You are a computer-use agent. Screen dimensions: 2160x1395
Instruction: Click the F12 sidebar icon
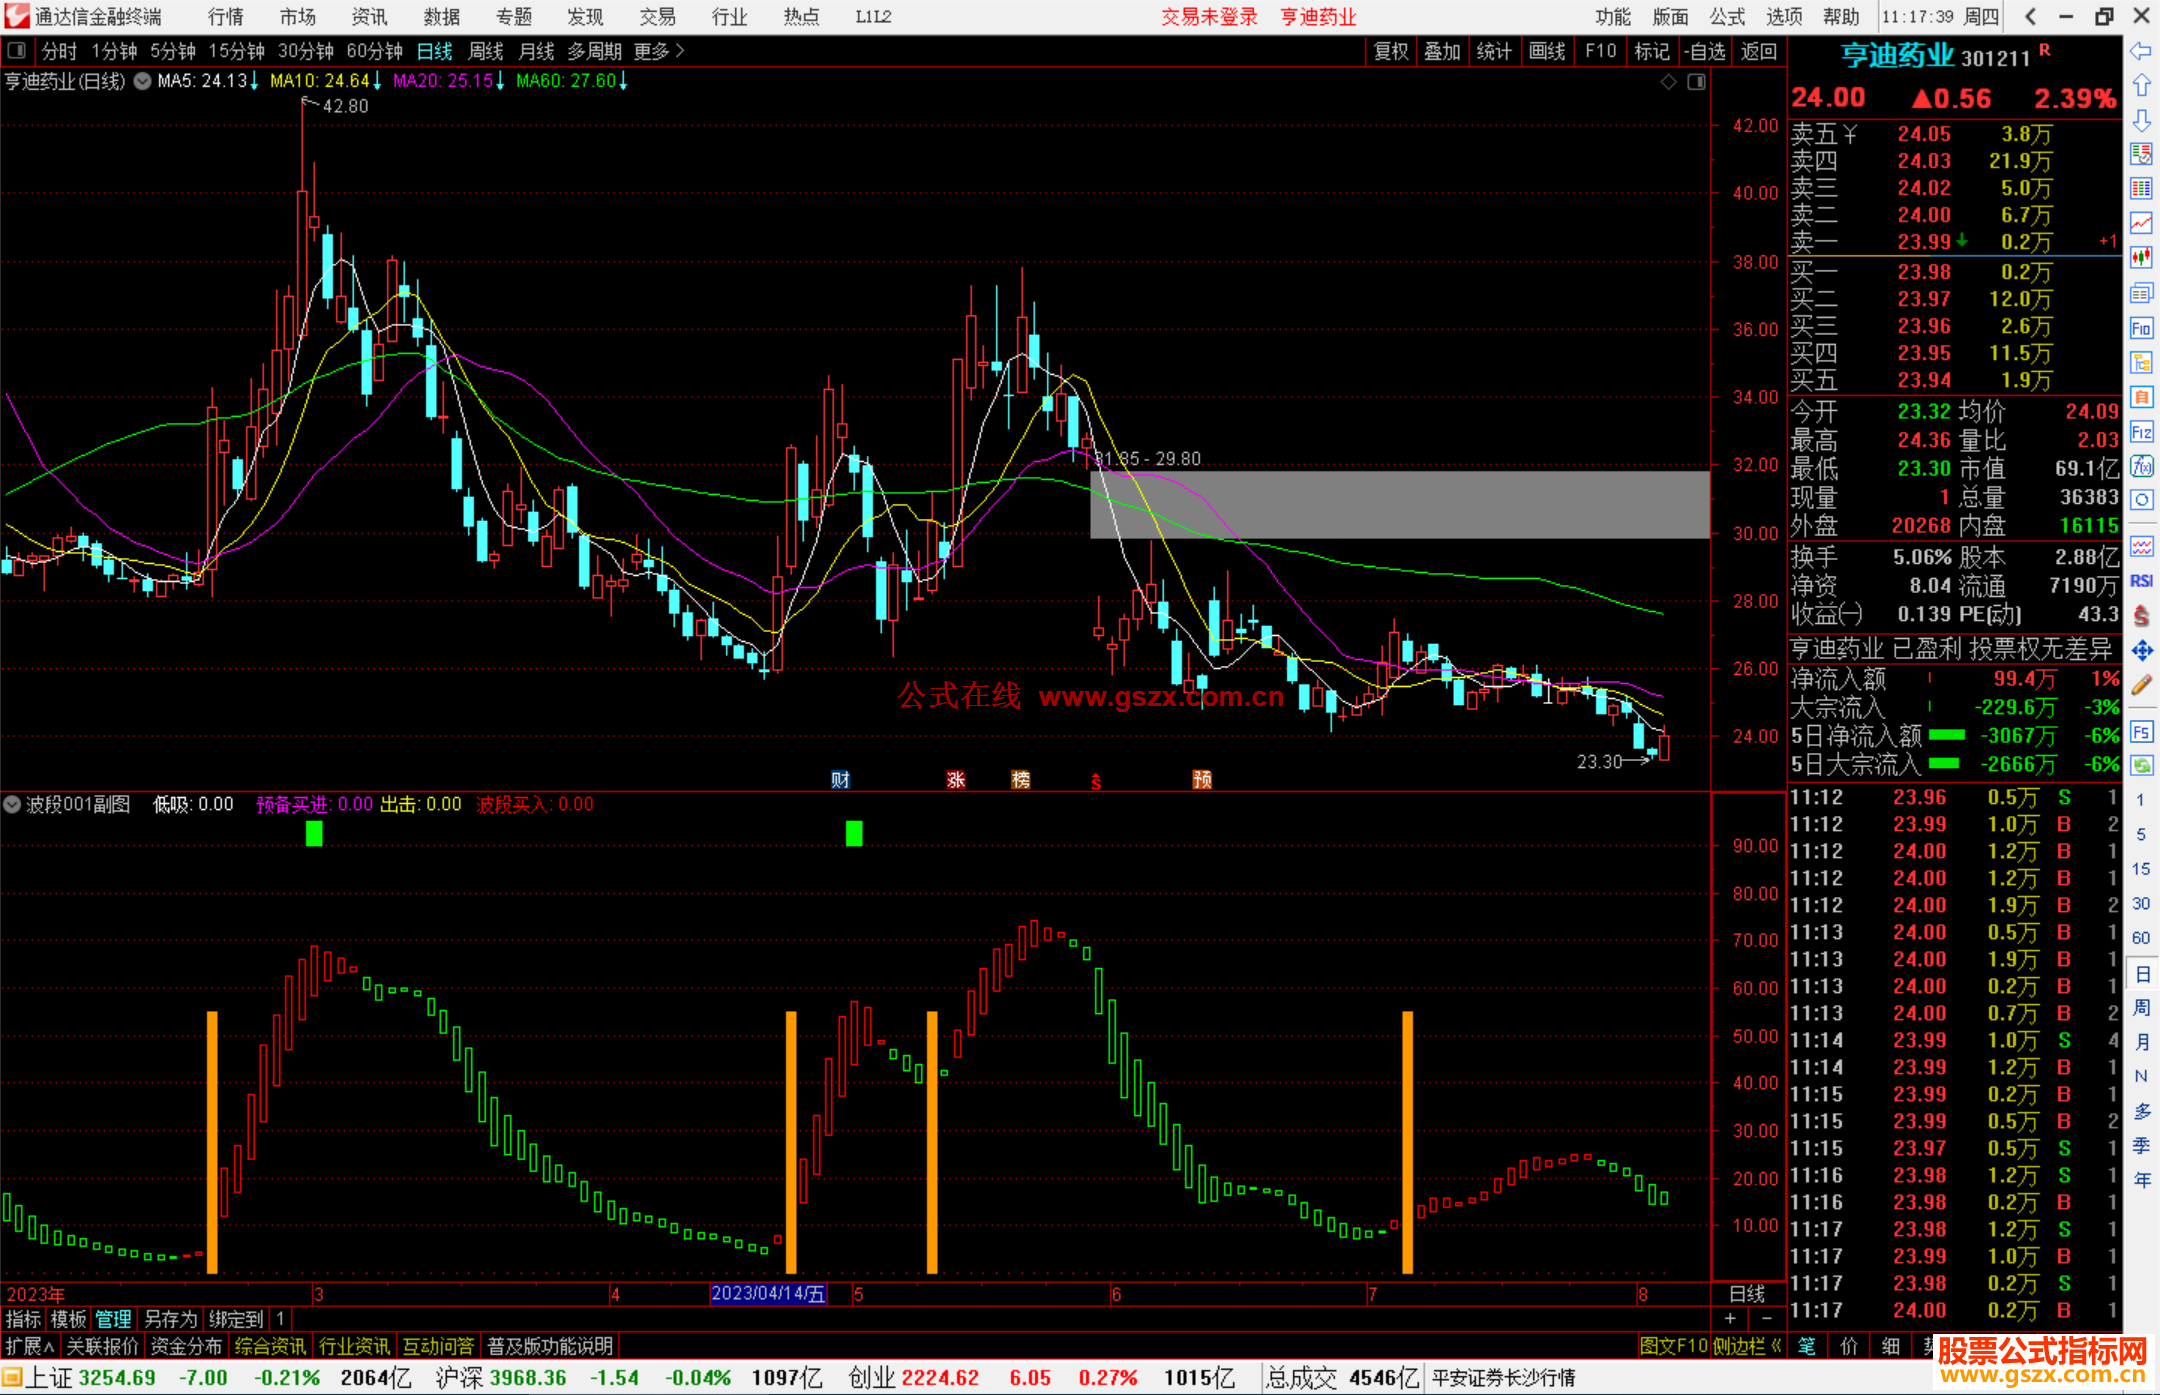[2141, 432]
